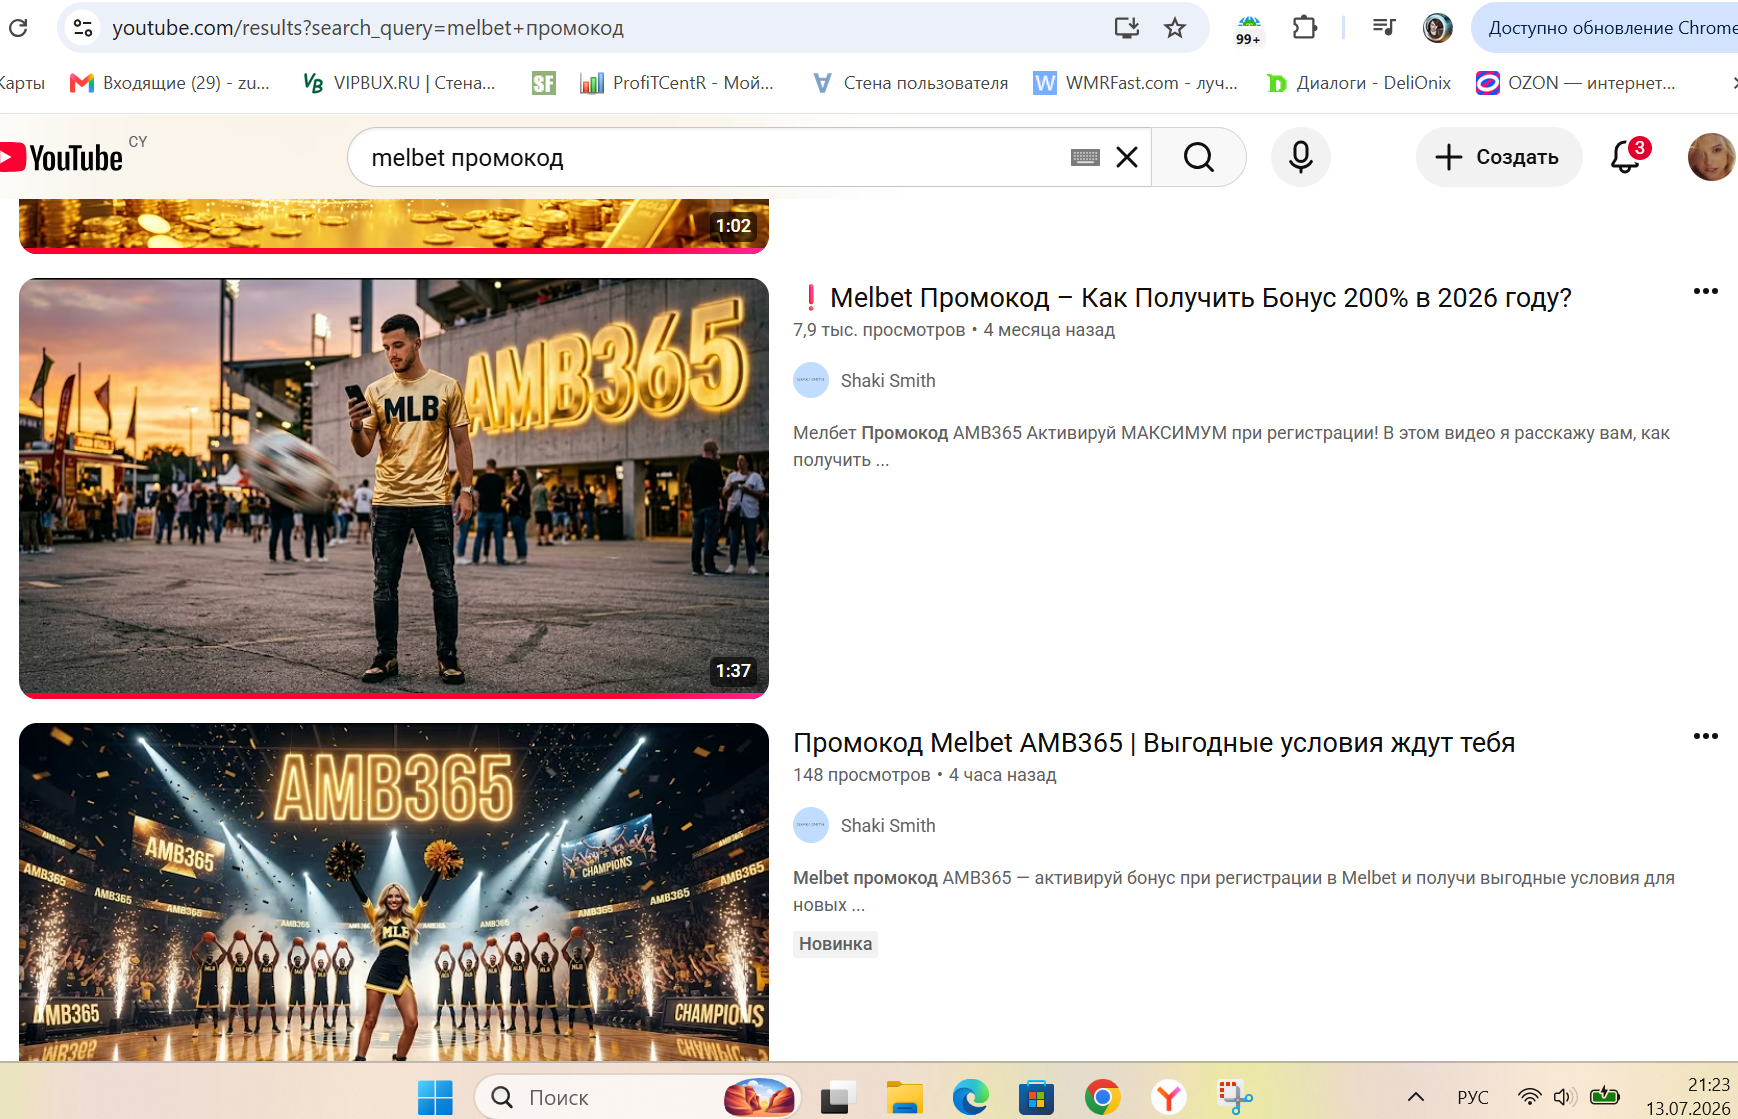Open the Gmail Inbox (29) bookmark
The image size is (1738, 1119).
(169, 83)
